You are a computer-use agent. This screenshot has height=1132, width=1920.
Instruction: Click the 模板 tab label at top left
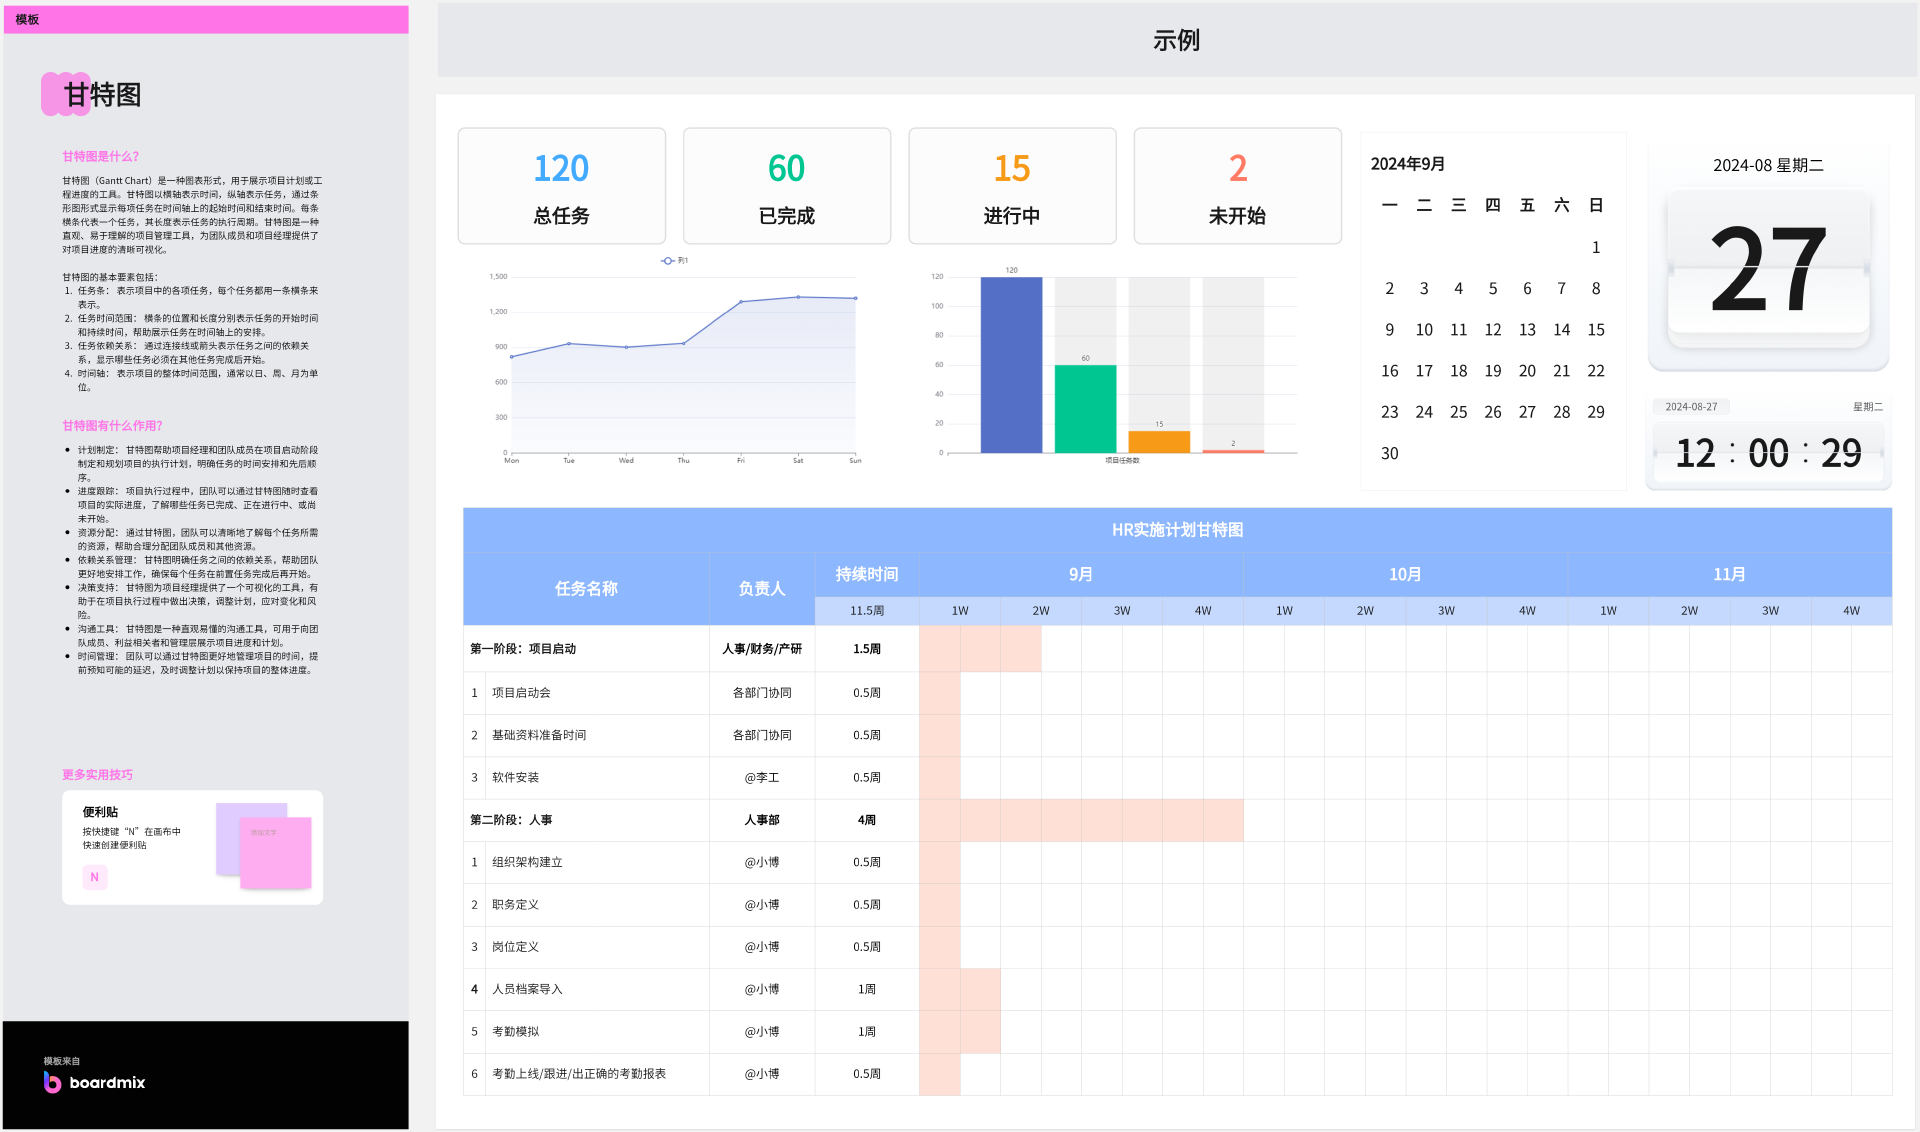[27, 20]
